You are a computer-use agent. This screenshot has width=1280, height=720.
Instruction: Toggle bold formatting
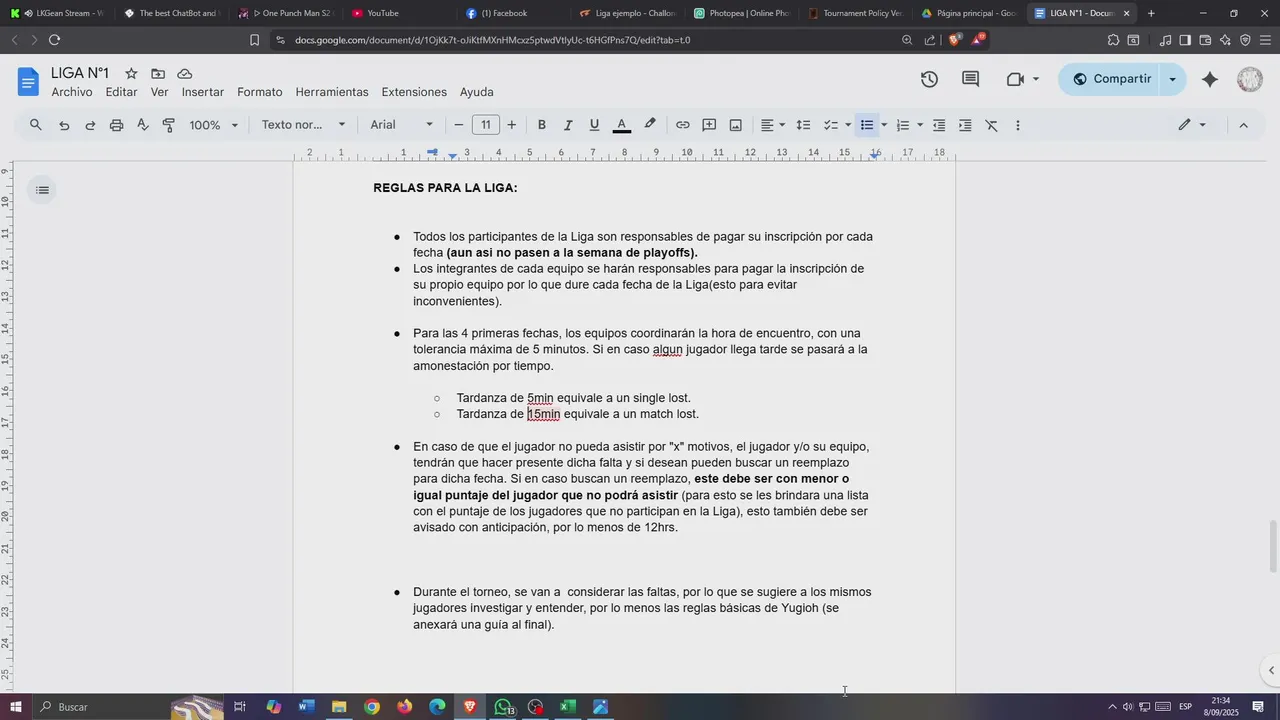point(542,125)
